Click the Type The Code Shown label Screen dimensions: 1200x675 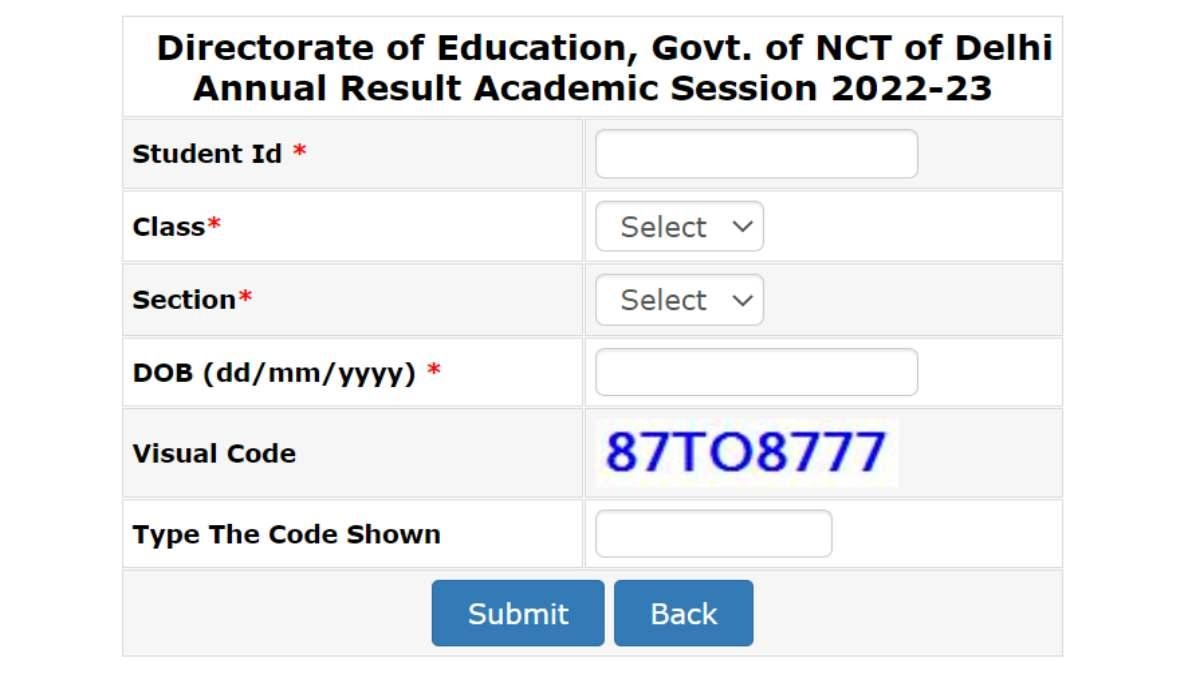286,534
